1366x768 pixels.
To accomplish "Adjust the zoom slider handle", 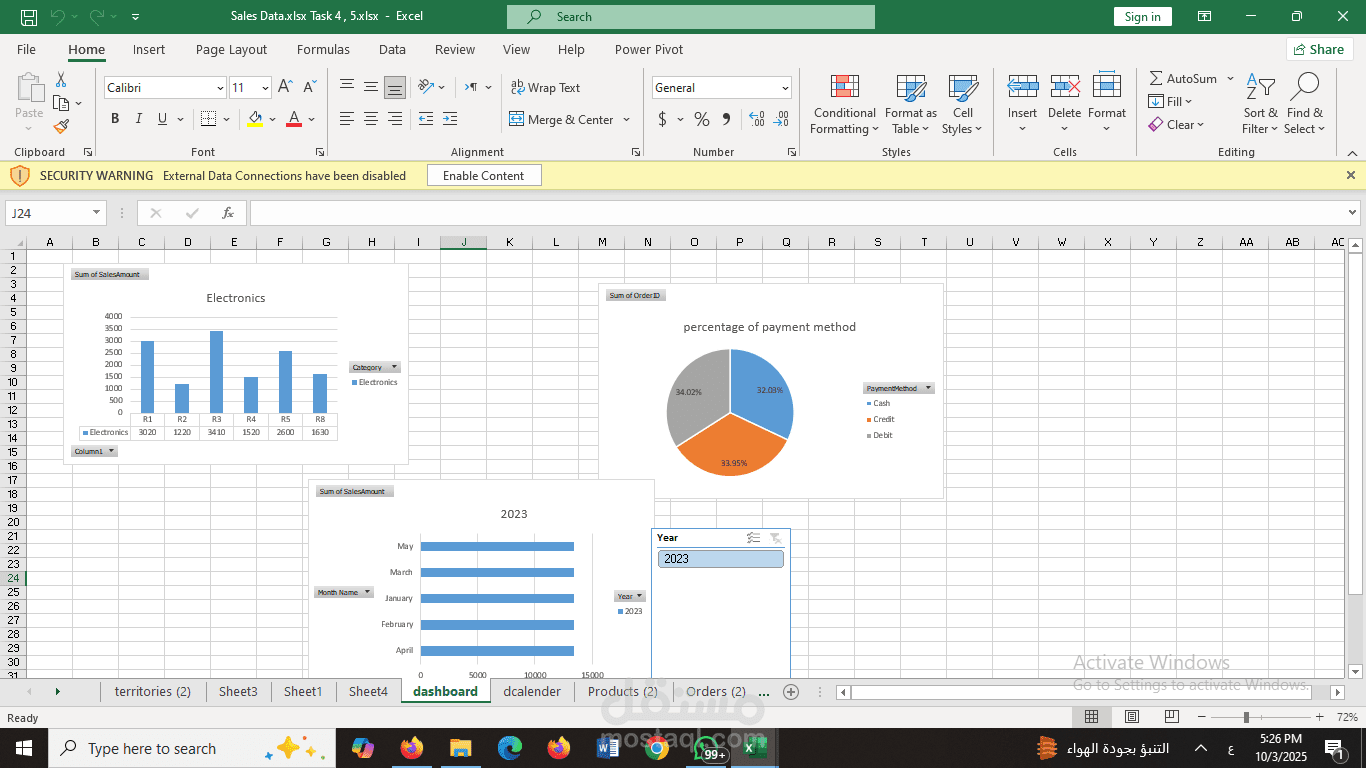I will coord(1246,717).
